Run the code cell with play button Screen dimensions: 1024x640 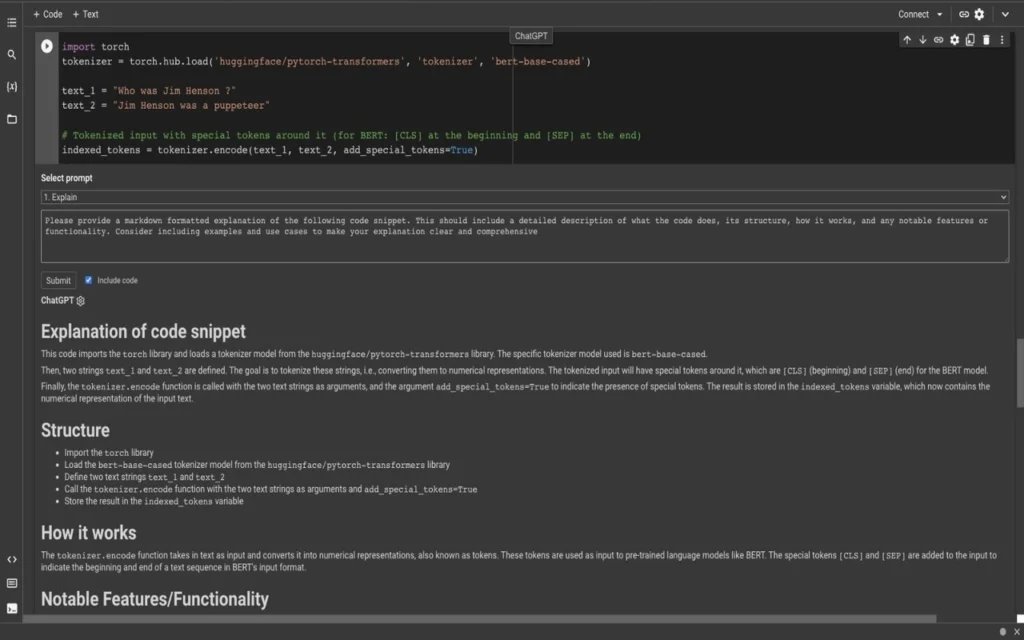[x=47, y=46]
